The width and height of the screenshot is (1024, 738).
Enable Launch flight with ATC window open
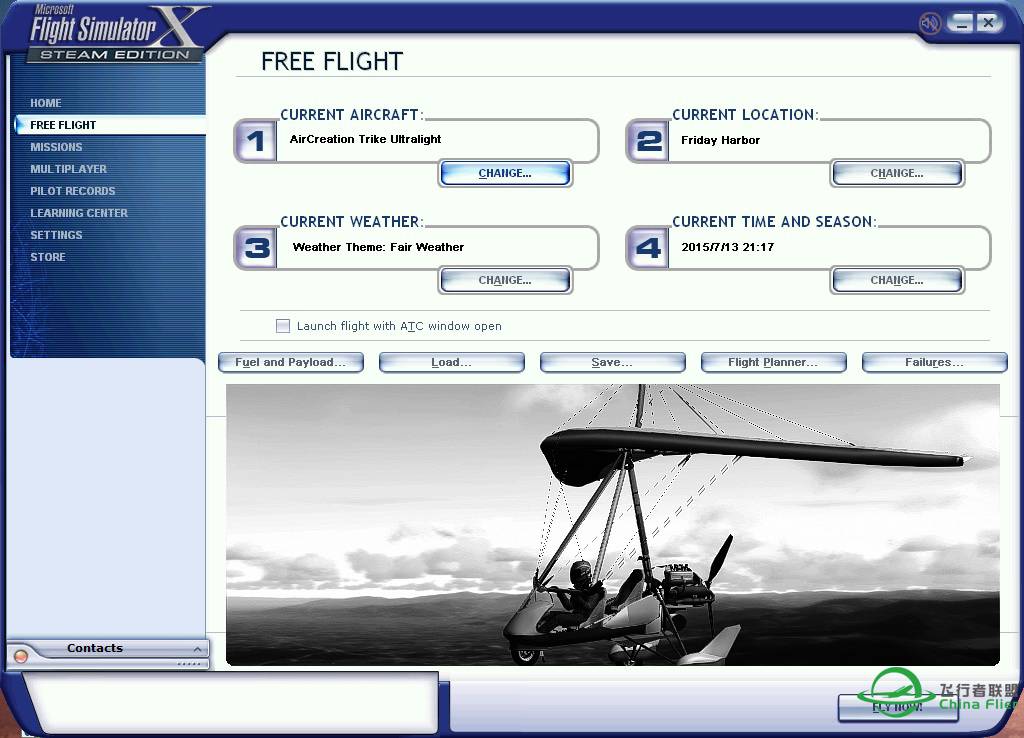tap(283, 326)
